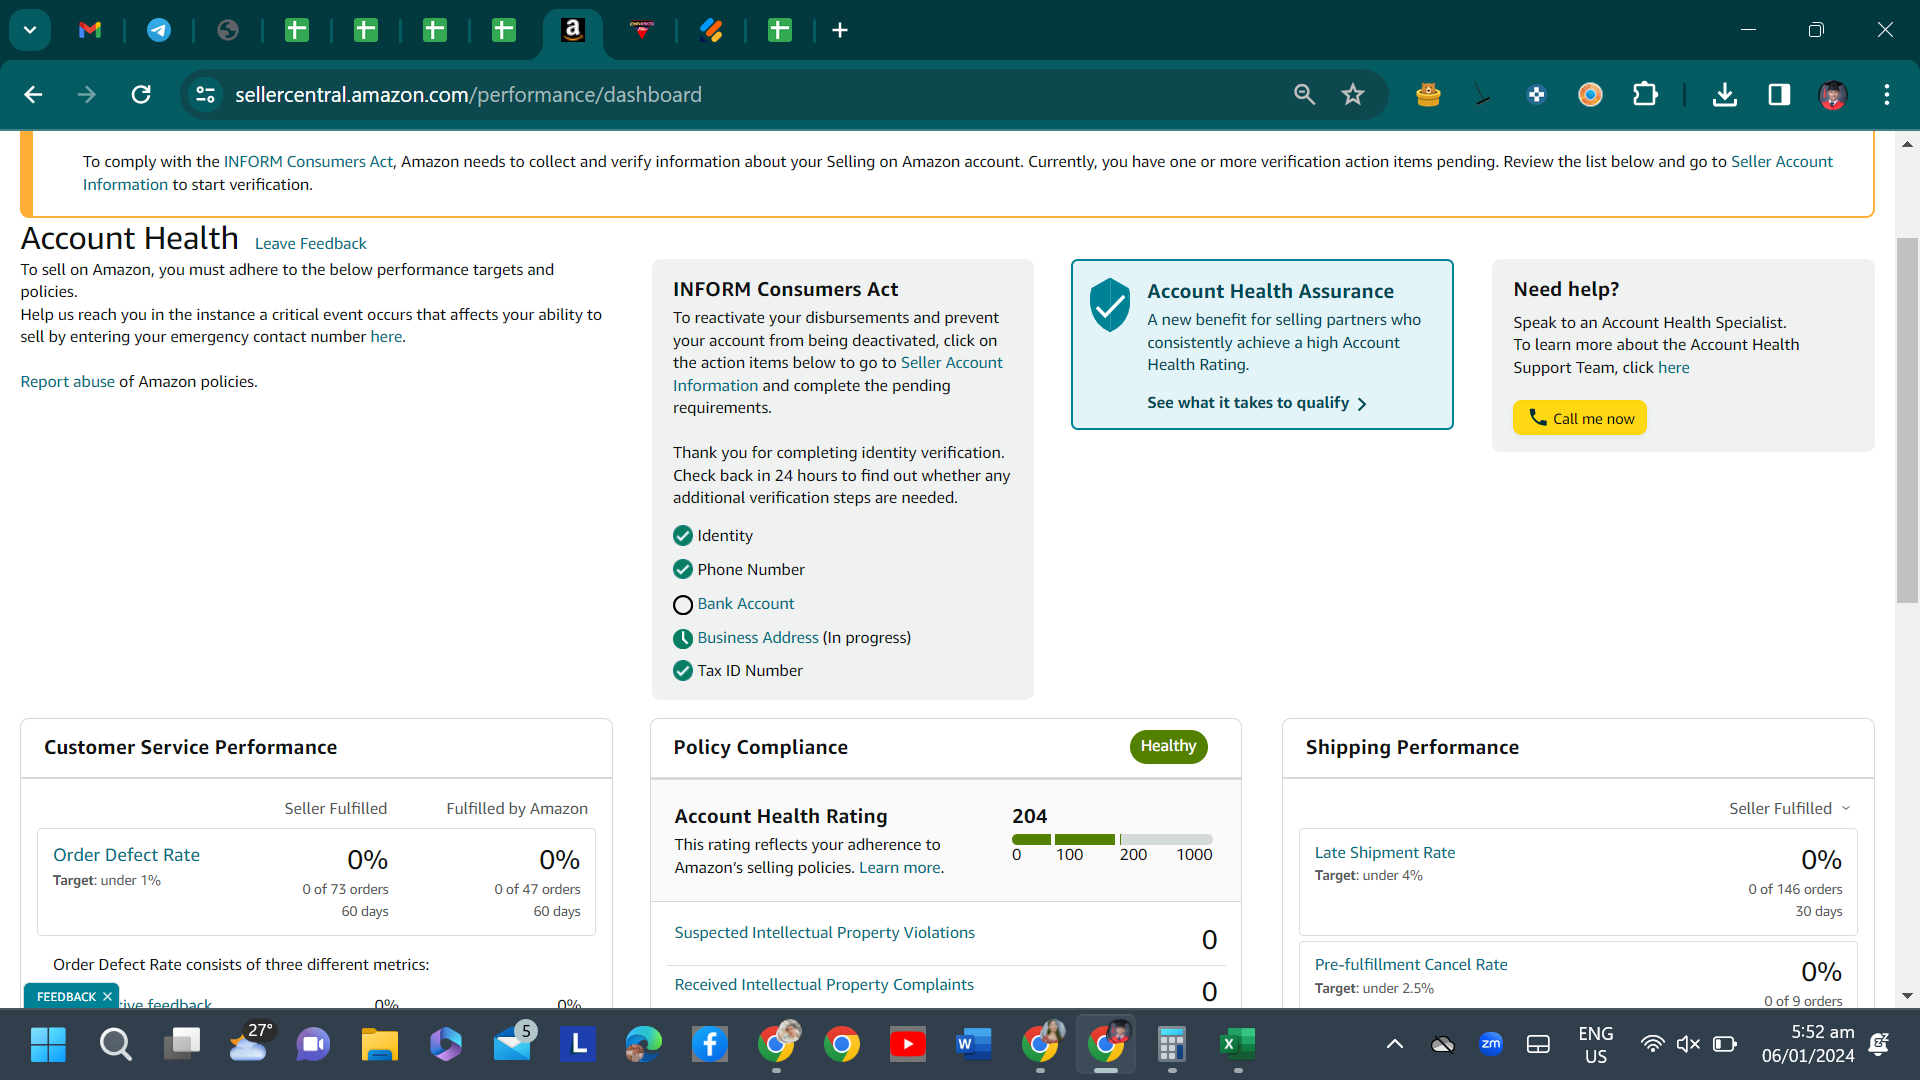Image resolution: width=1920 pixels, height=1080 pixels.
Task: Open the Calculator taskbar icon
Action: 1171,1045
